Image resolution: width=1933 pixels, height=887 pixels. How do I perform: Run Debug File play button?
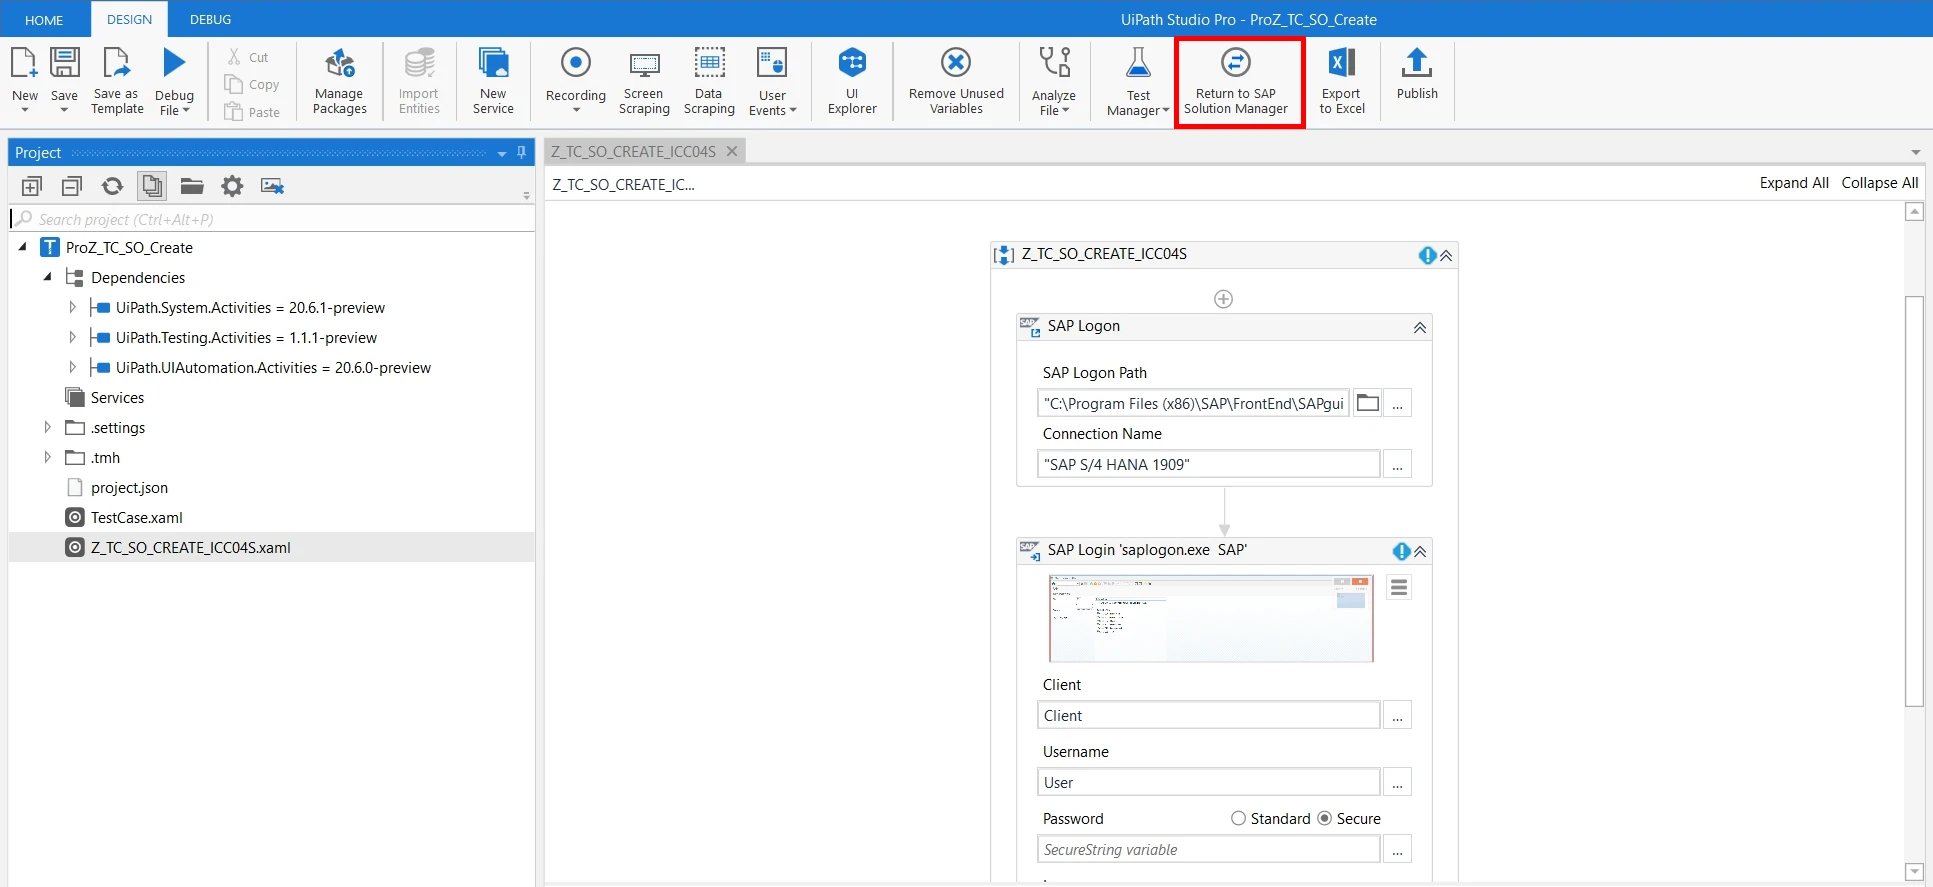[174, 63]
